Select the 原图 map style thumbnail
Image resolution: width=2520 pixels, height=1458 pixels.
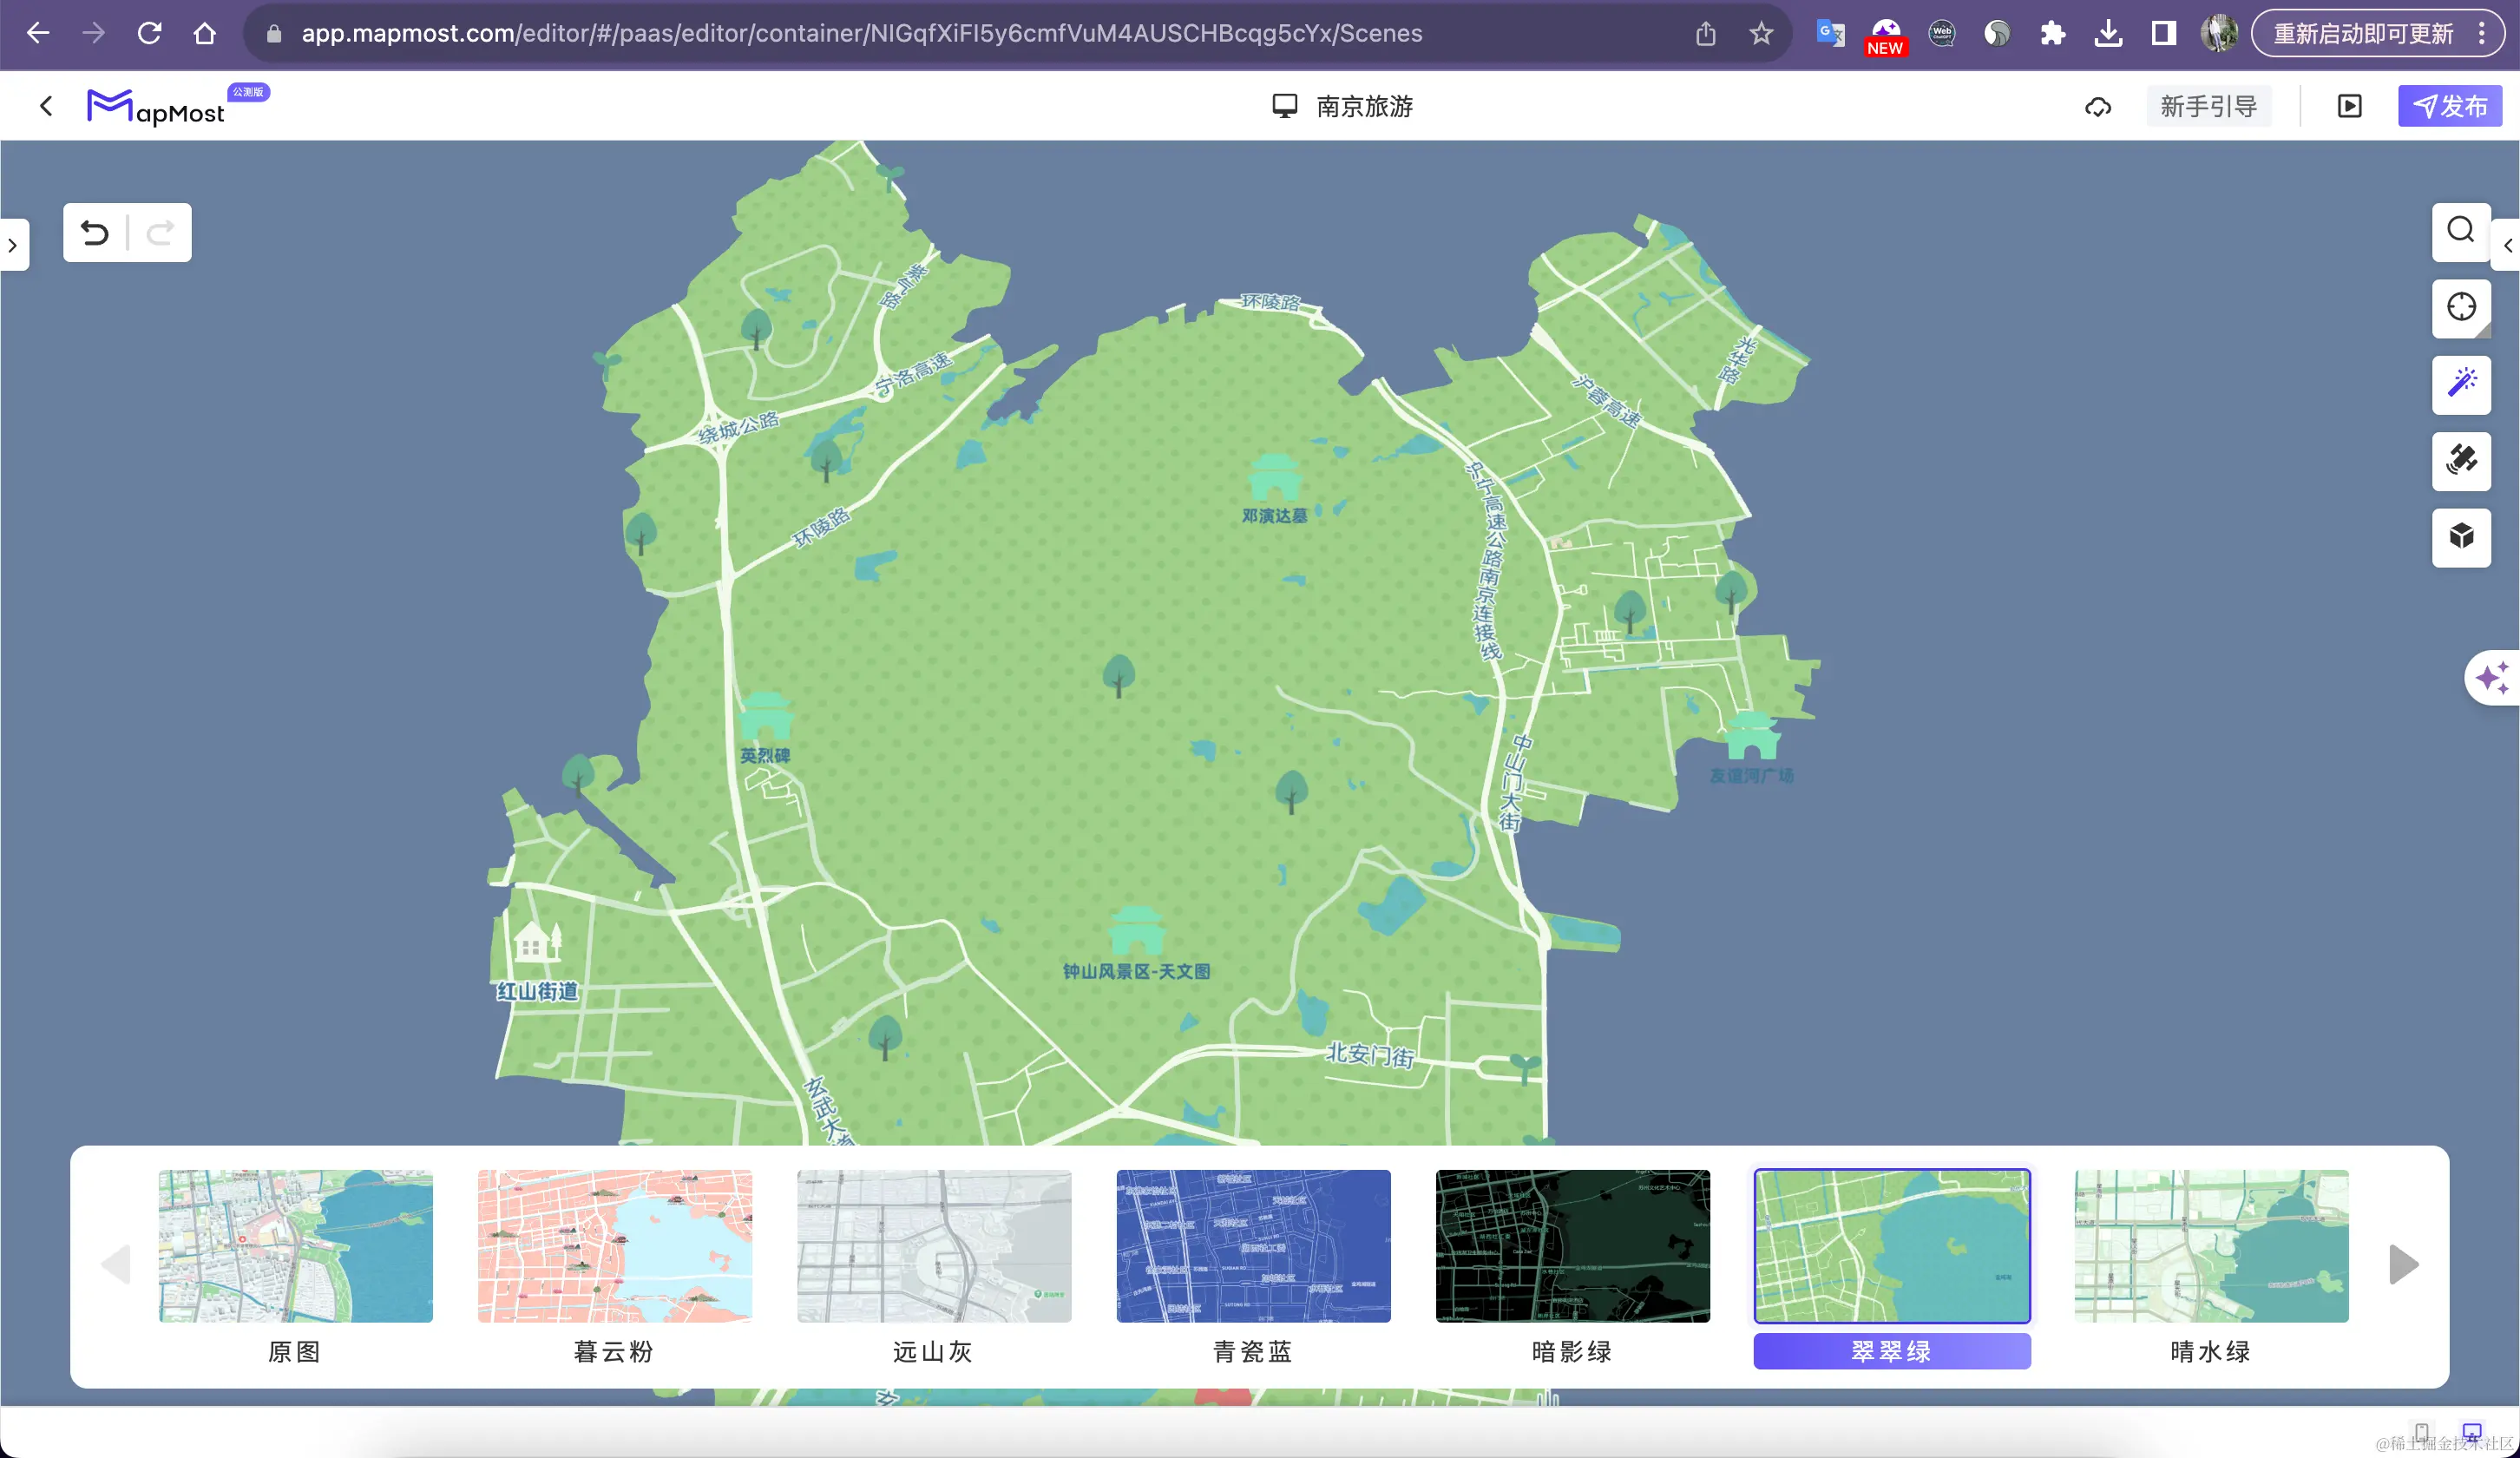[x=296, y=1246]
